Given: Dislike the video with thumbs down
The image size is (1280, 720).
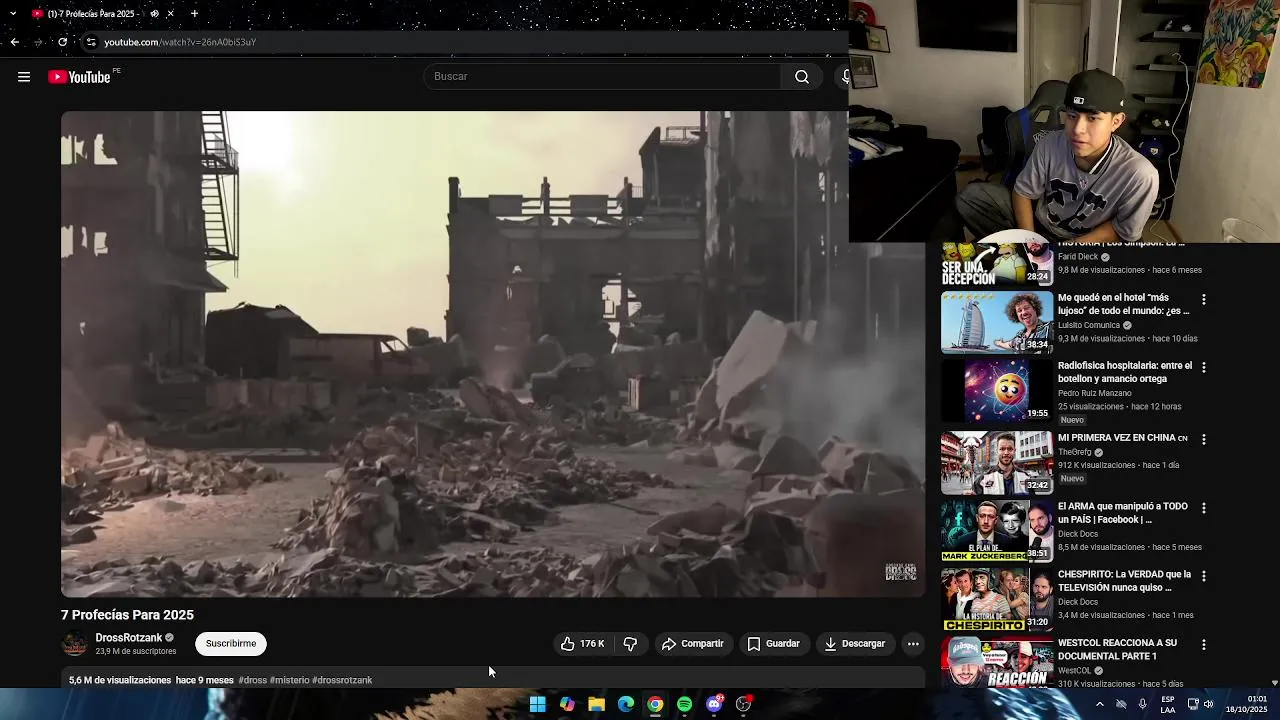Looking at the screenshot, I should pyautogui.click(x=630, y=644).
